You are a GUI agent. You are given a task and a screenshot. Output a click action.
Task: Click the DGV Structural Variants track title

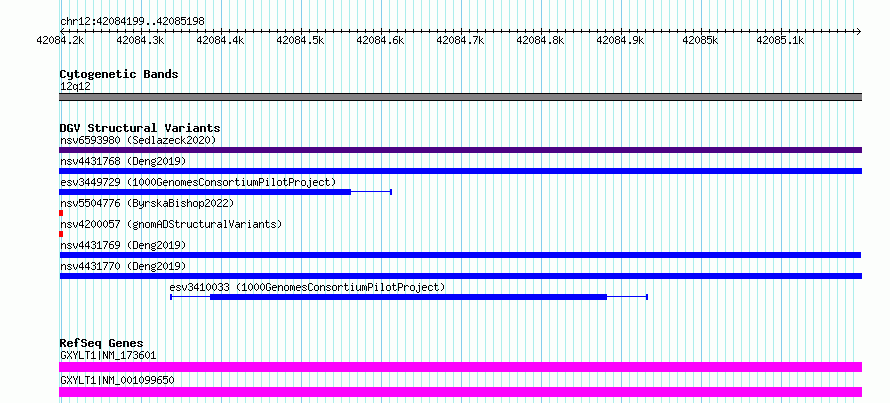tap(140, 128)
